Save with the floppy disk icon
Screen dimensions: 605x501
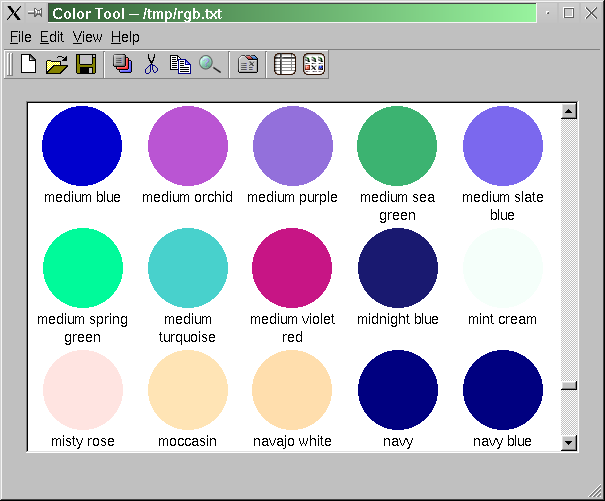coord(86,64)
